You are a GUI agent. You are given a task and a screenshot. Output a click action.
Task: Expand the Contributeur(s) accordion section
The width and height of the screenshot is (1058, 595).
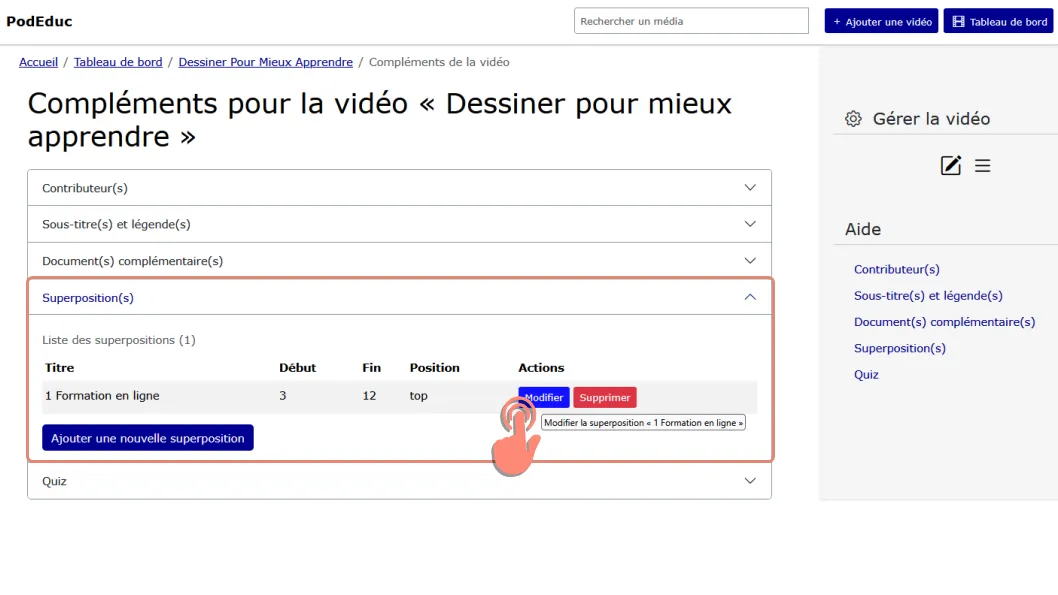[x=399, y=188]
